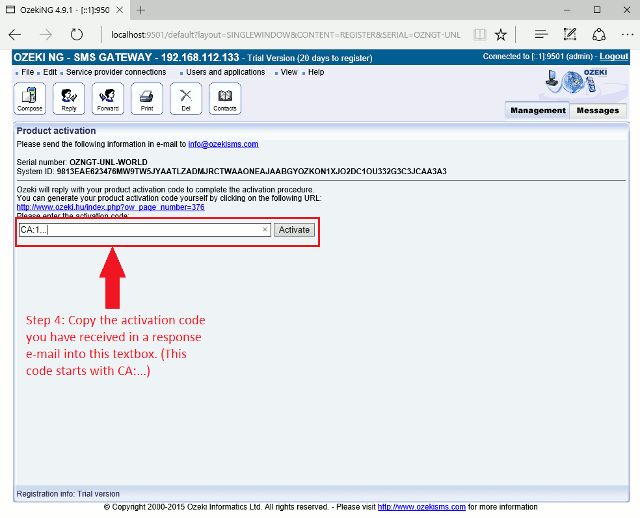Click the browser forward arrow
640x518 pixels.
(x=46, y=35)
